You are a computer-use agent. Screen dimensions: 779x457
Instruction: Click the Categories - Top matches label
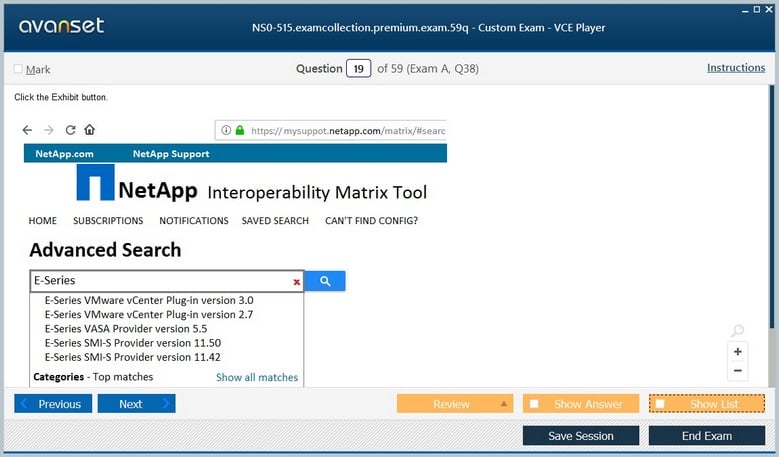click(x=93, y=377)
